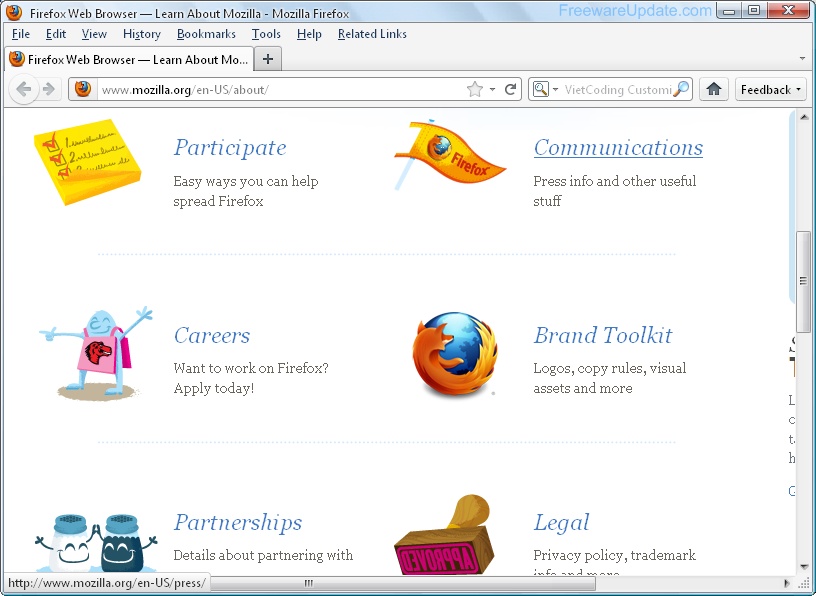
Task: Click the vertical scrollbar thumb
Action: (x=804, y=281)
